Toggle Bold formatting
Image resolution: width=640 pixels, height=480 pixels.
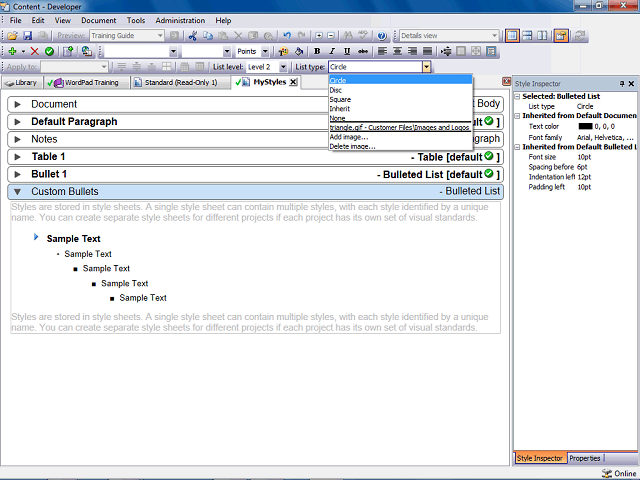(317, 51)
